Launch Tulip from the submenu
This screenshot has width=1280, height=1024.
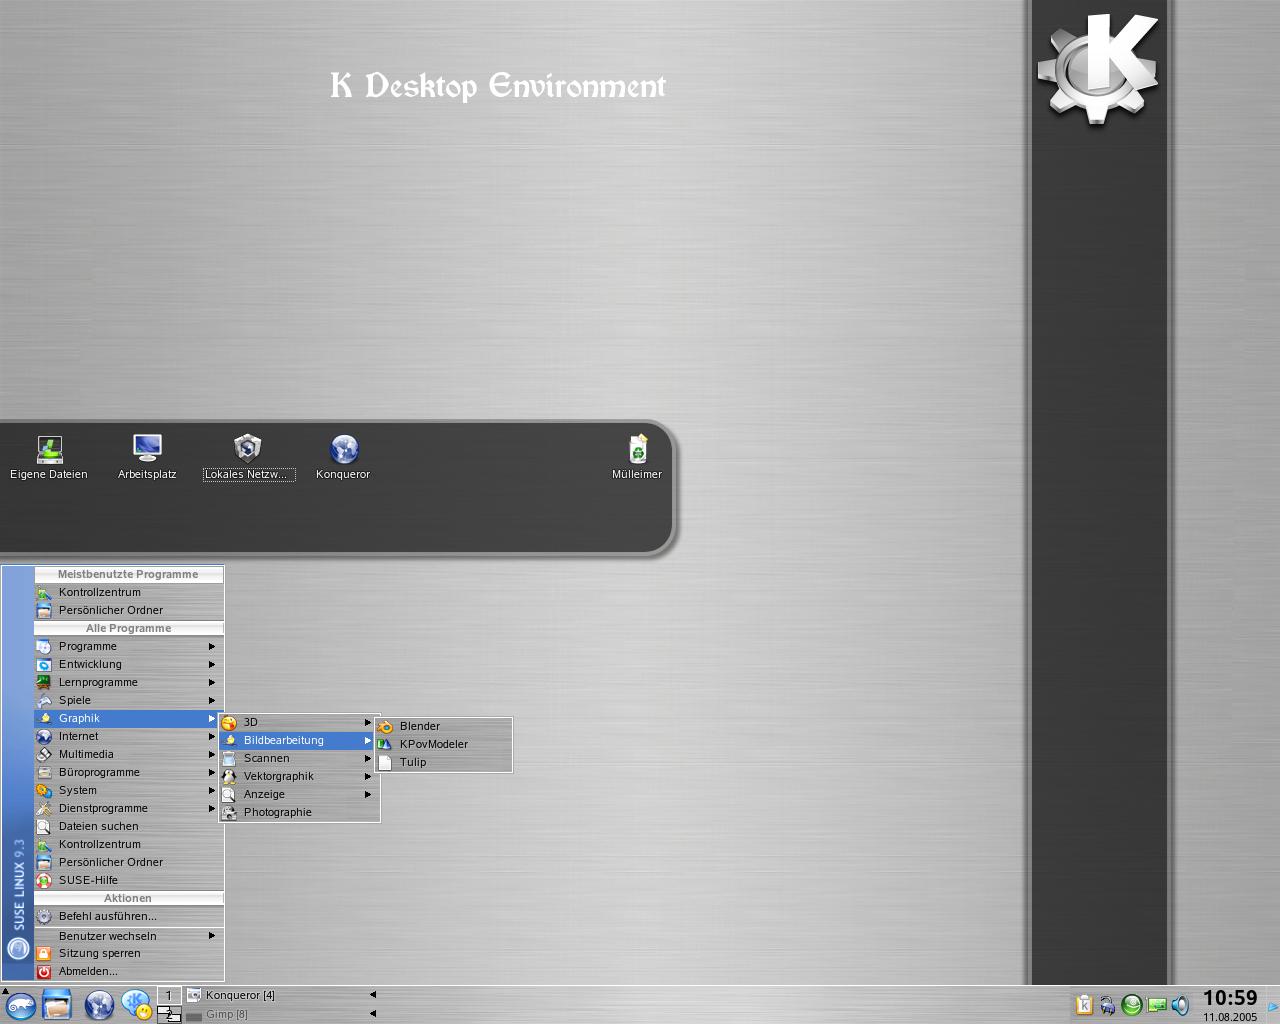pyautogui.click(x=444, y=762)
